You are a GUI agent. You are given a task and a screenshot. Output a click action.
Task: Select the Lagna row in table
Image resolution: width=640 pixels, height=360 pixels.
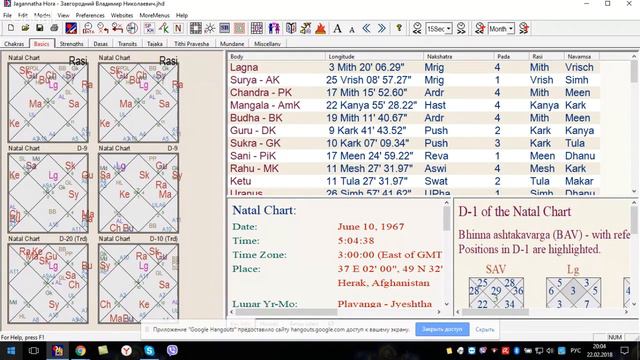pyautogui.click(x=413, y=67)
